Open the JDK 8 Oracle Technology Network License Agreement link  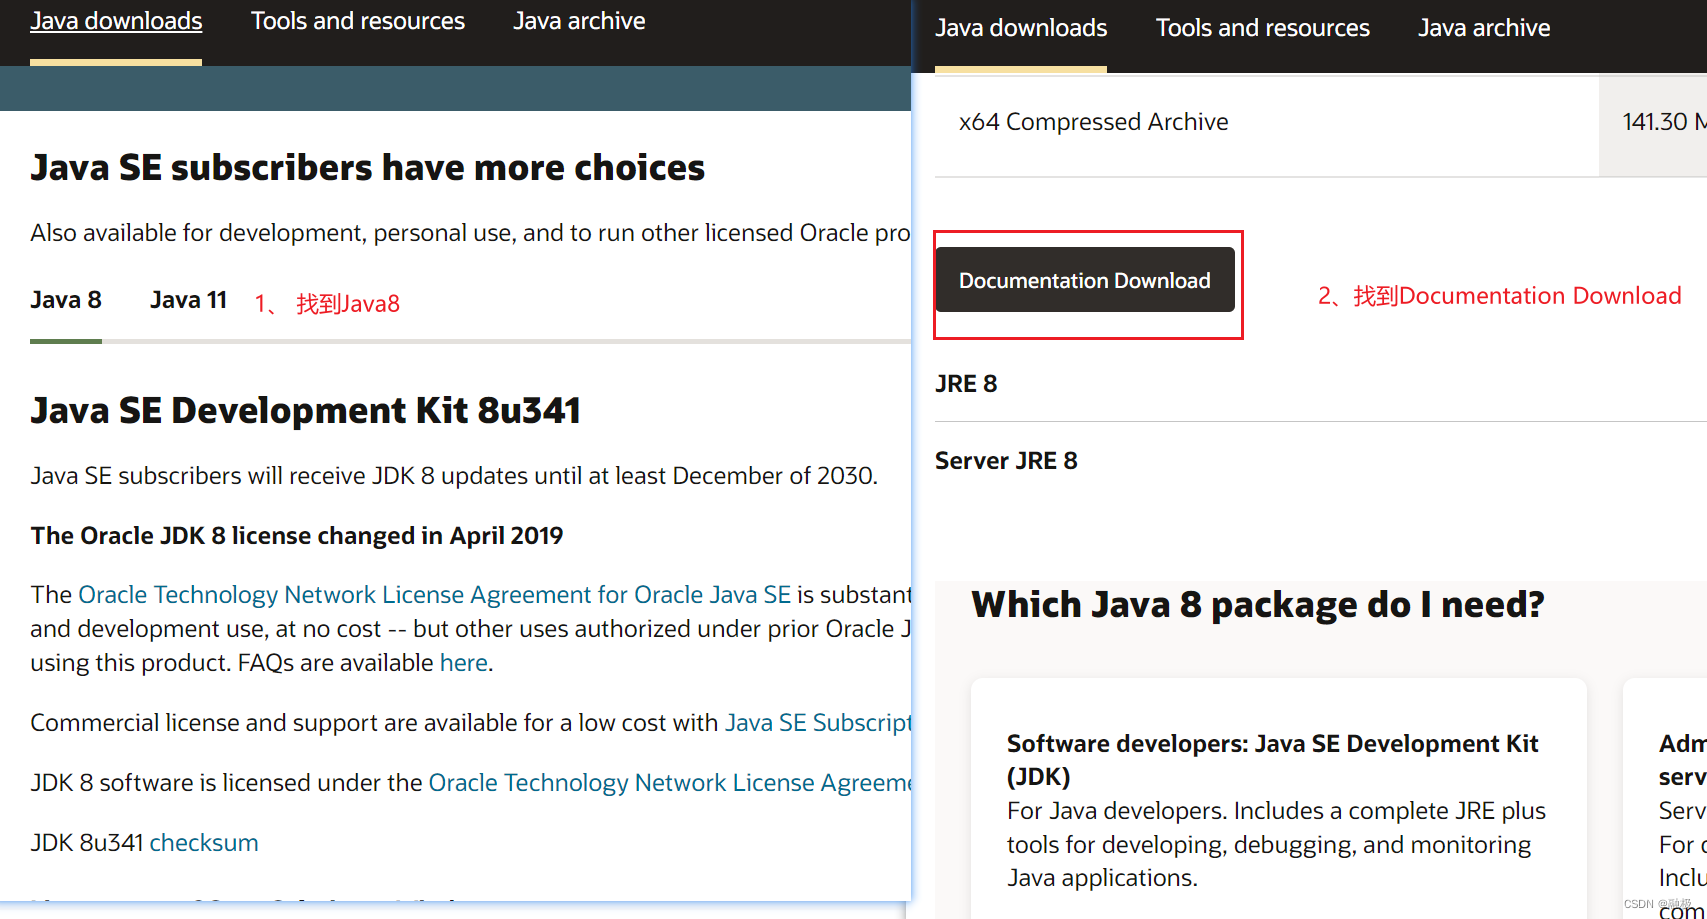tap(670, 783)
